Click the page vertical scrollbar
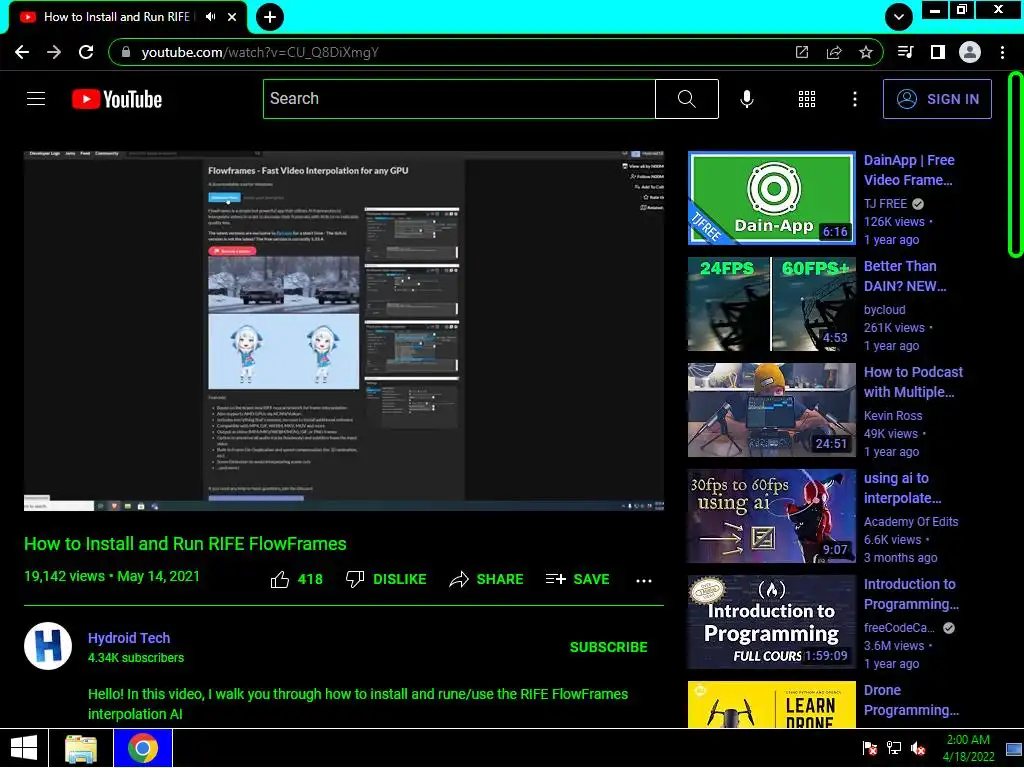The image size is (1024, 768). click(1016, 165)
